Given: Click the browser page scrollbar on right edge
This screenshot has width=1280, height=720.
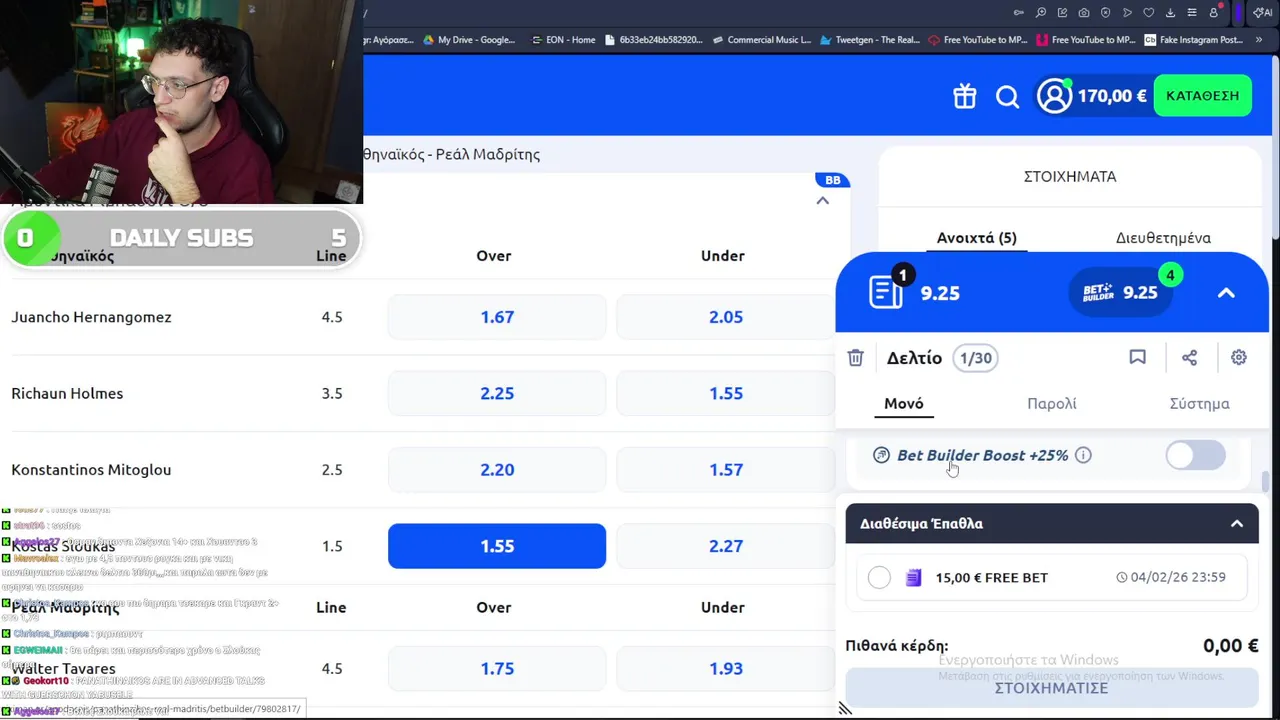Looking at the screenshot, I should pos(1274,150).
